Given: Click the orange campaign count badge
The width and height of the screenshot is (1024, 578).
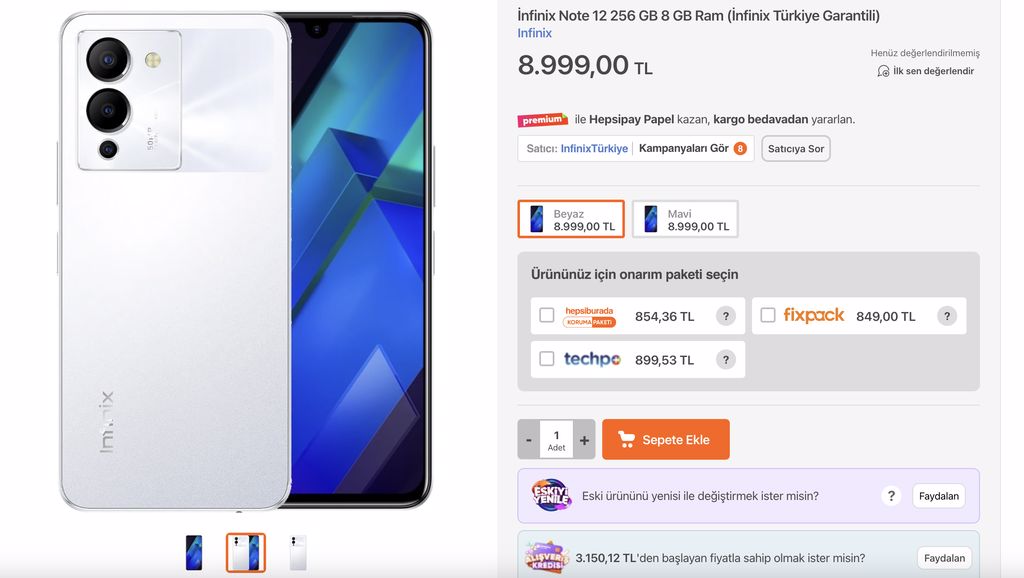Looking at the screenshot, I should pyautogui.click(x=740, y=148).
